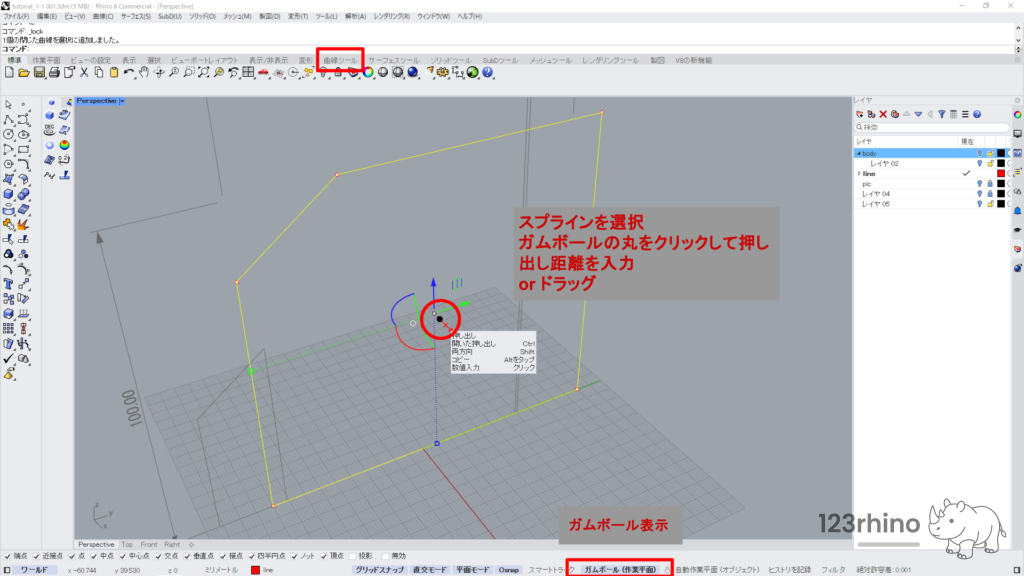Toggle the 近接点 osnap checkbox
The height and width of the screenshot is (576, 1024).
[x=37, y=556]
